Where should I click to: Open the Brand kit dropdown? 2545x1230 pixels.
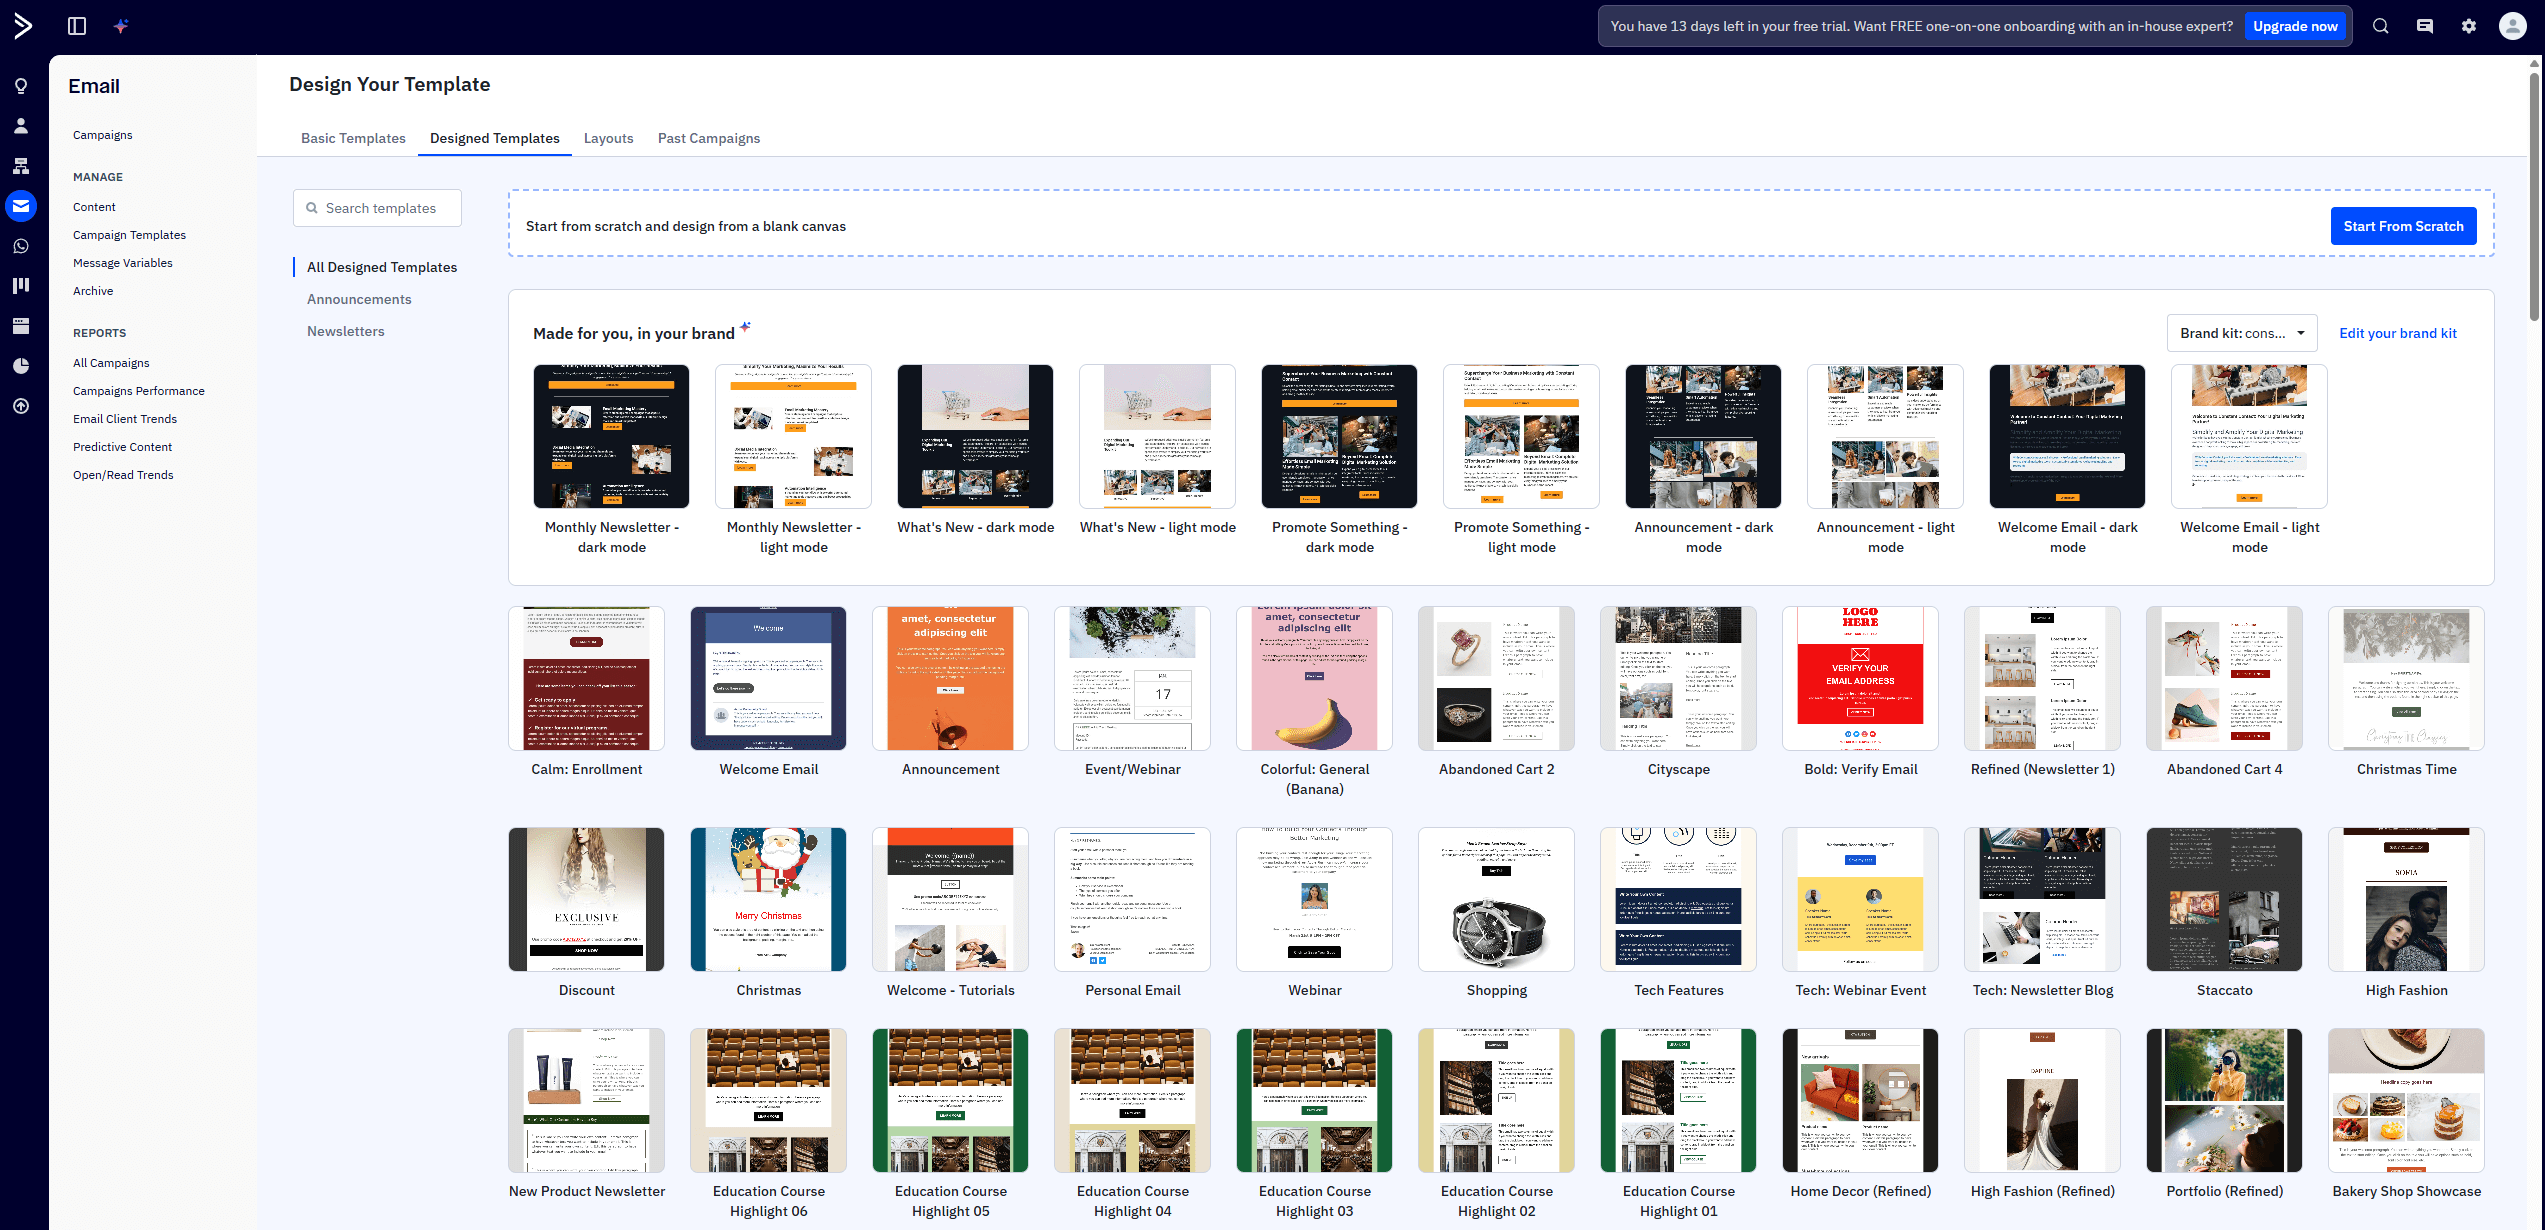(2241, 332)
